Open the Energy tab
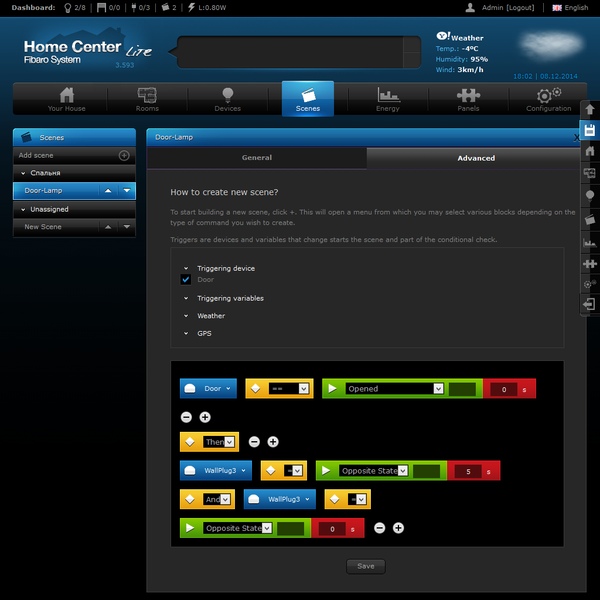 tap(388, 99)
